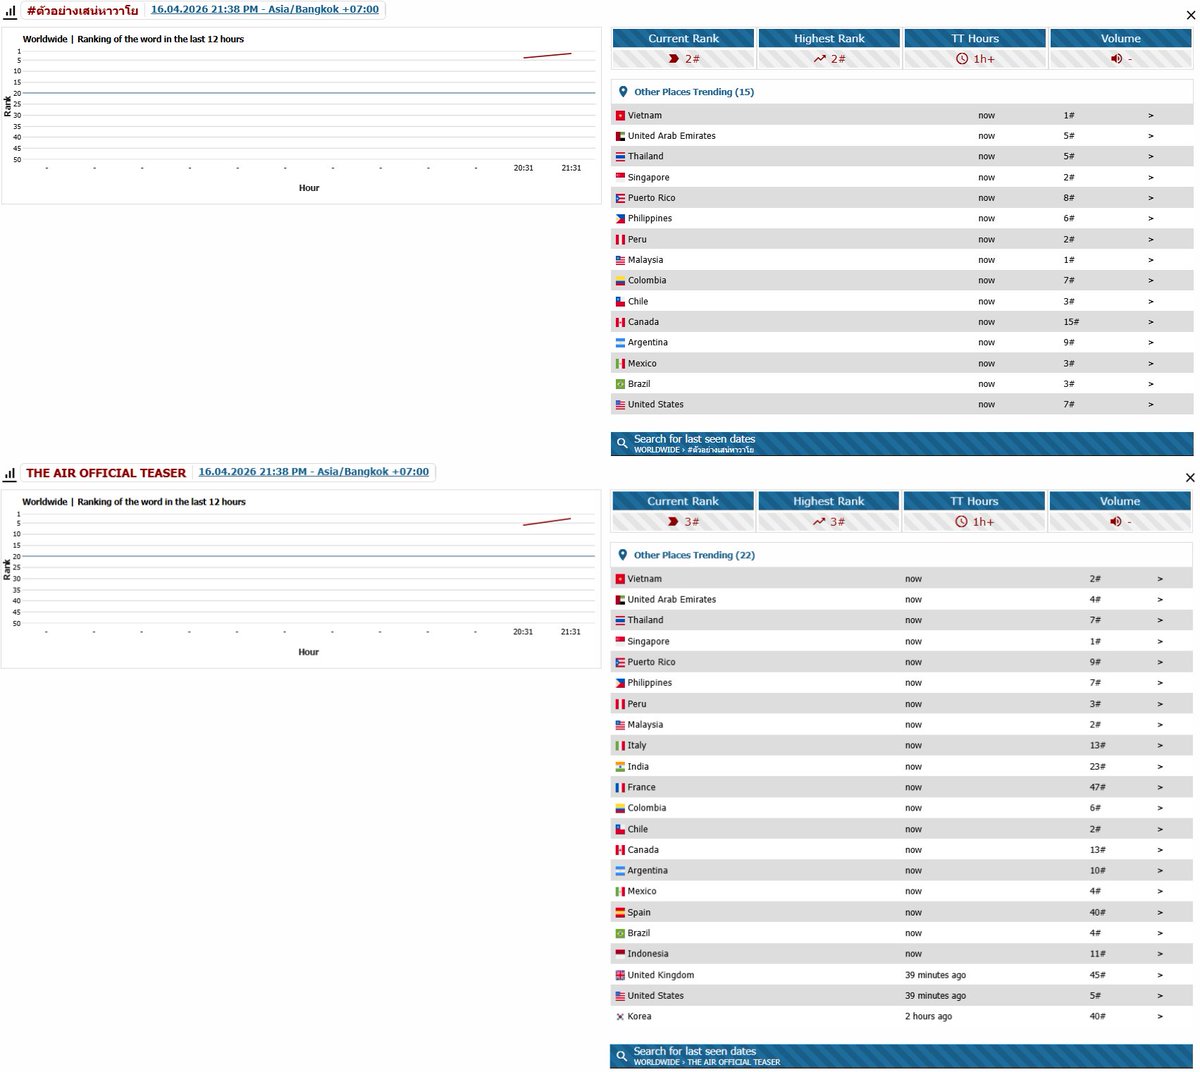Click the 21:31 hour label on the top chart

[x=571, y=168]
